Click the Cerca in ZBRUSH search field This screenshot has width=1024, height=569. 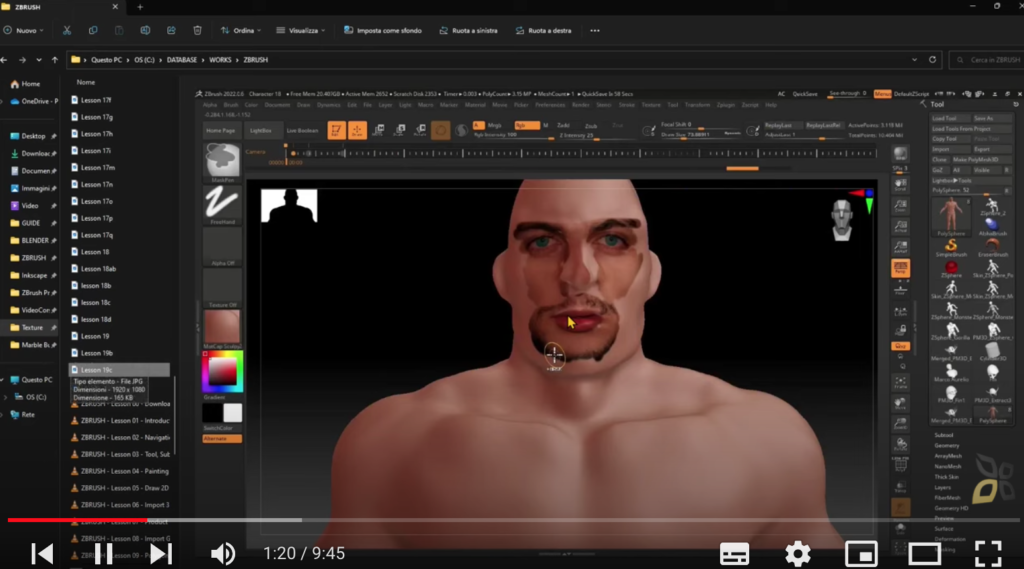click(987, 59)
